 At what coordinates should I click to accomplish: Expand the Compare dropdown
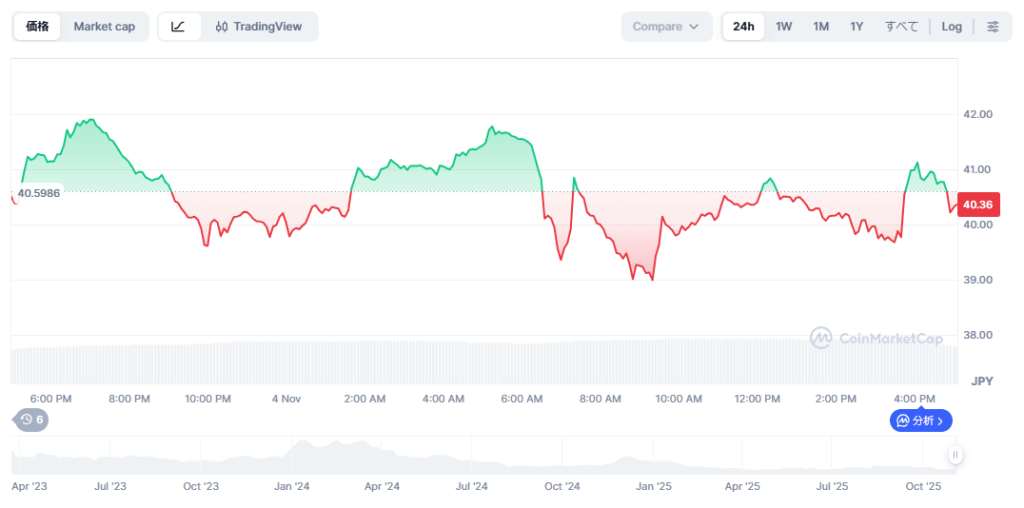tap(666, 27)
